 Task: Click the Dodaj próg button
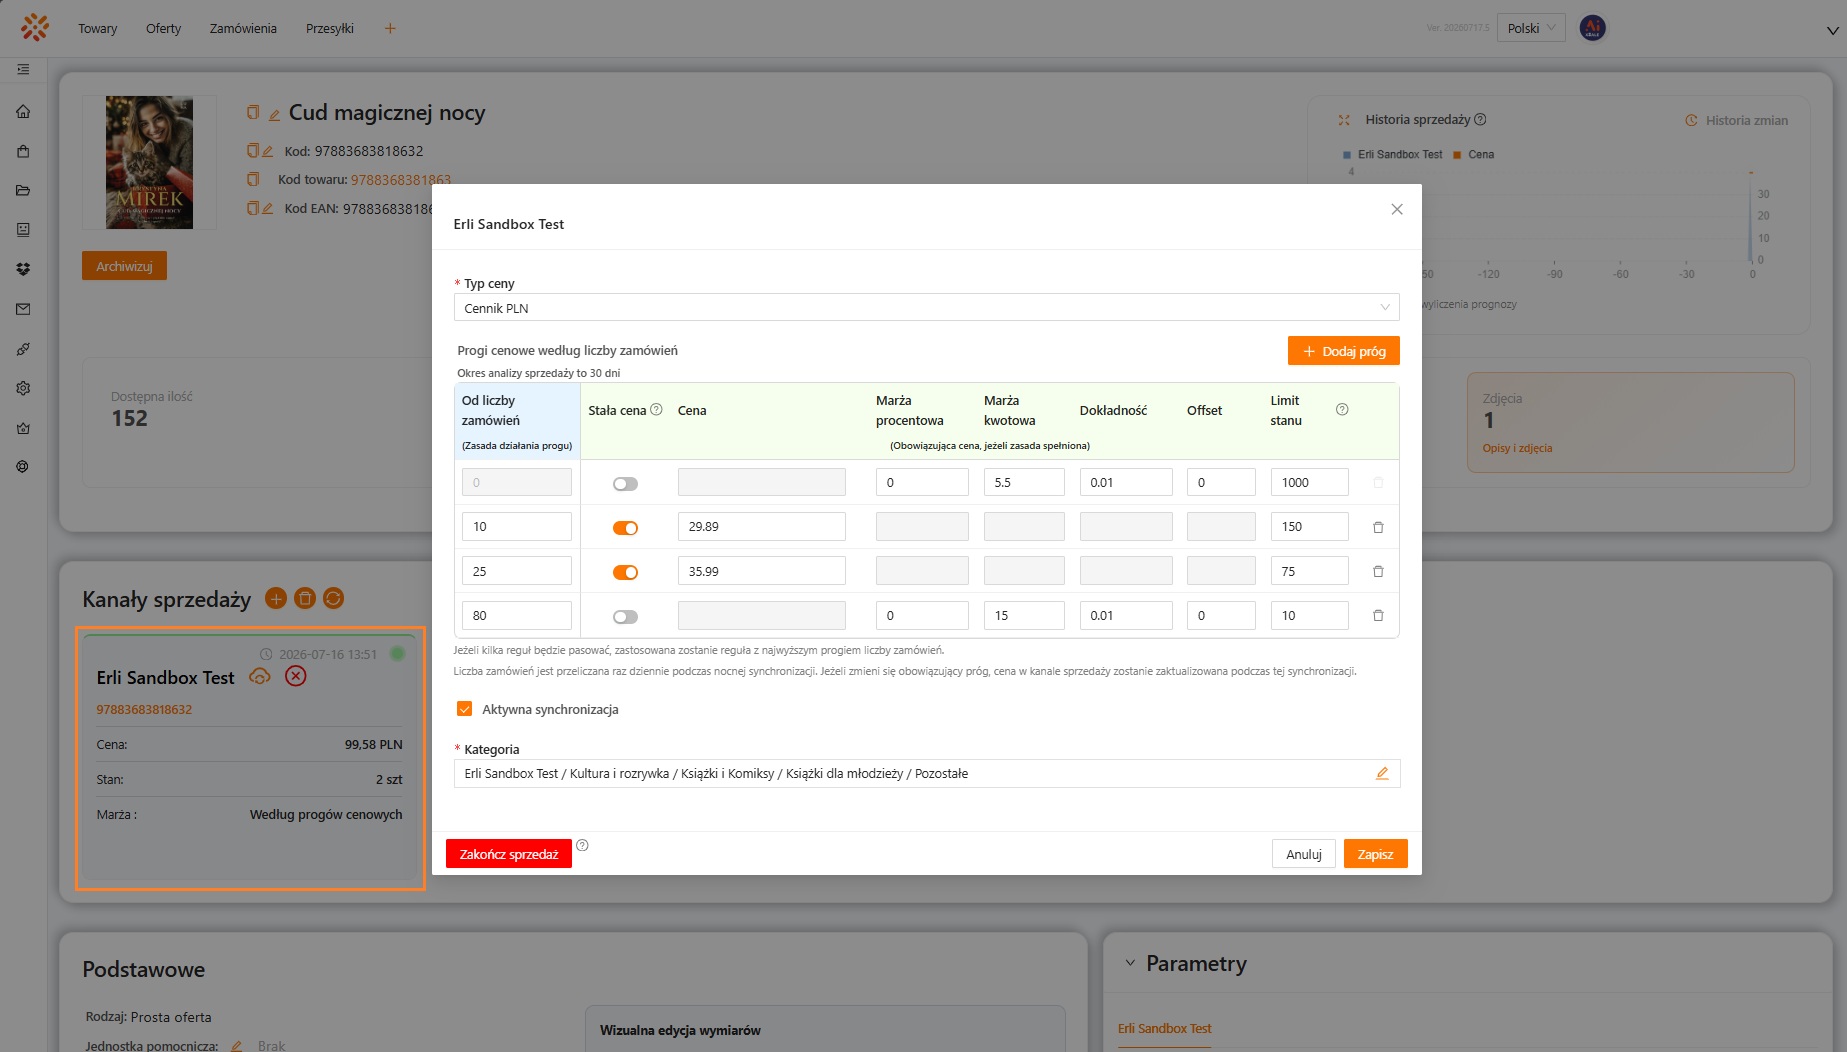pyautogui.click(x=1344, y=351)
